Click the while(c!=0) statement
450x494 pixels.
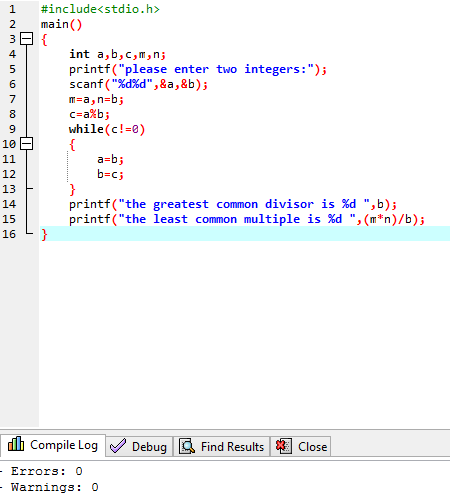(107, 129)
